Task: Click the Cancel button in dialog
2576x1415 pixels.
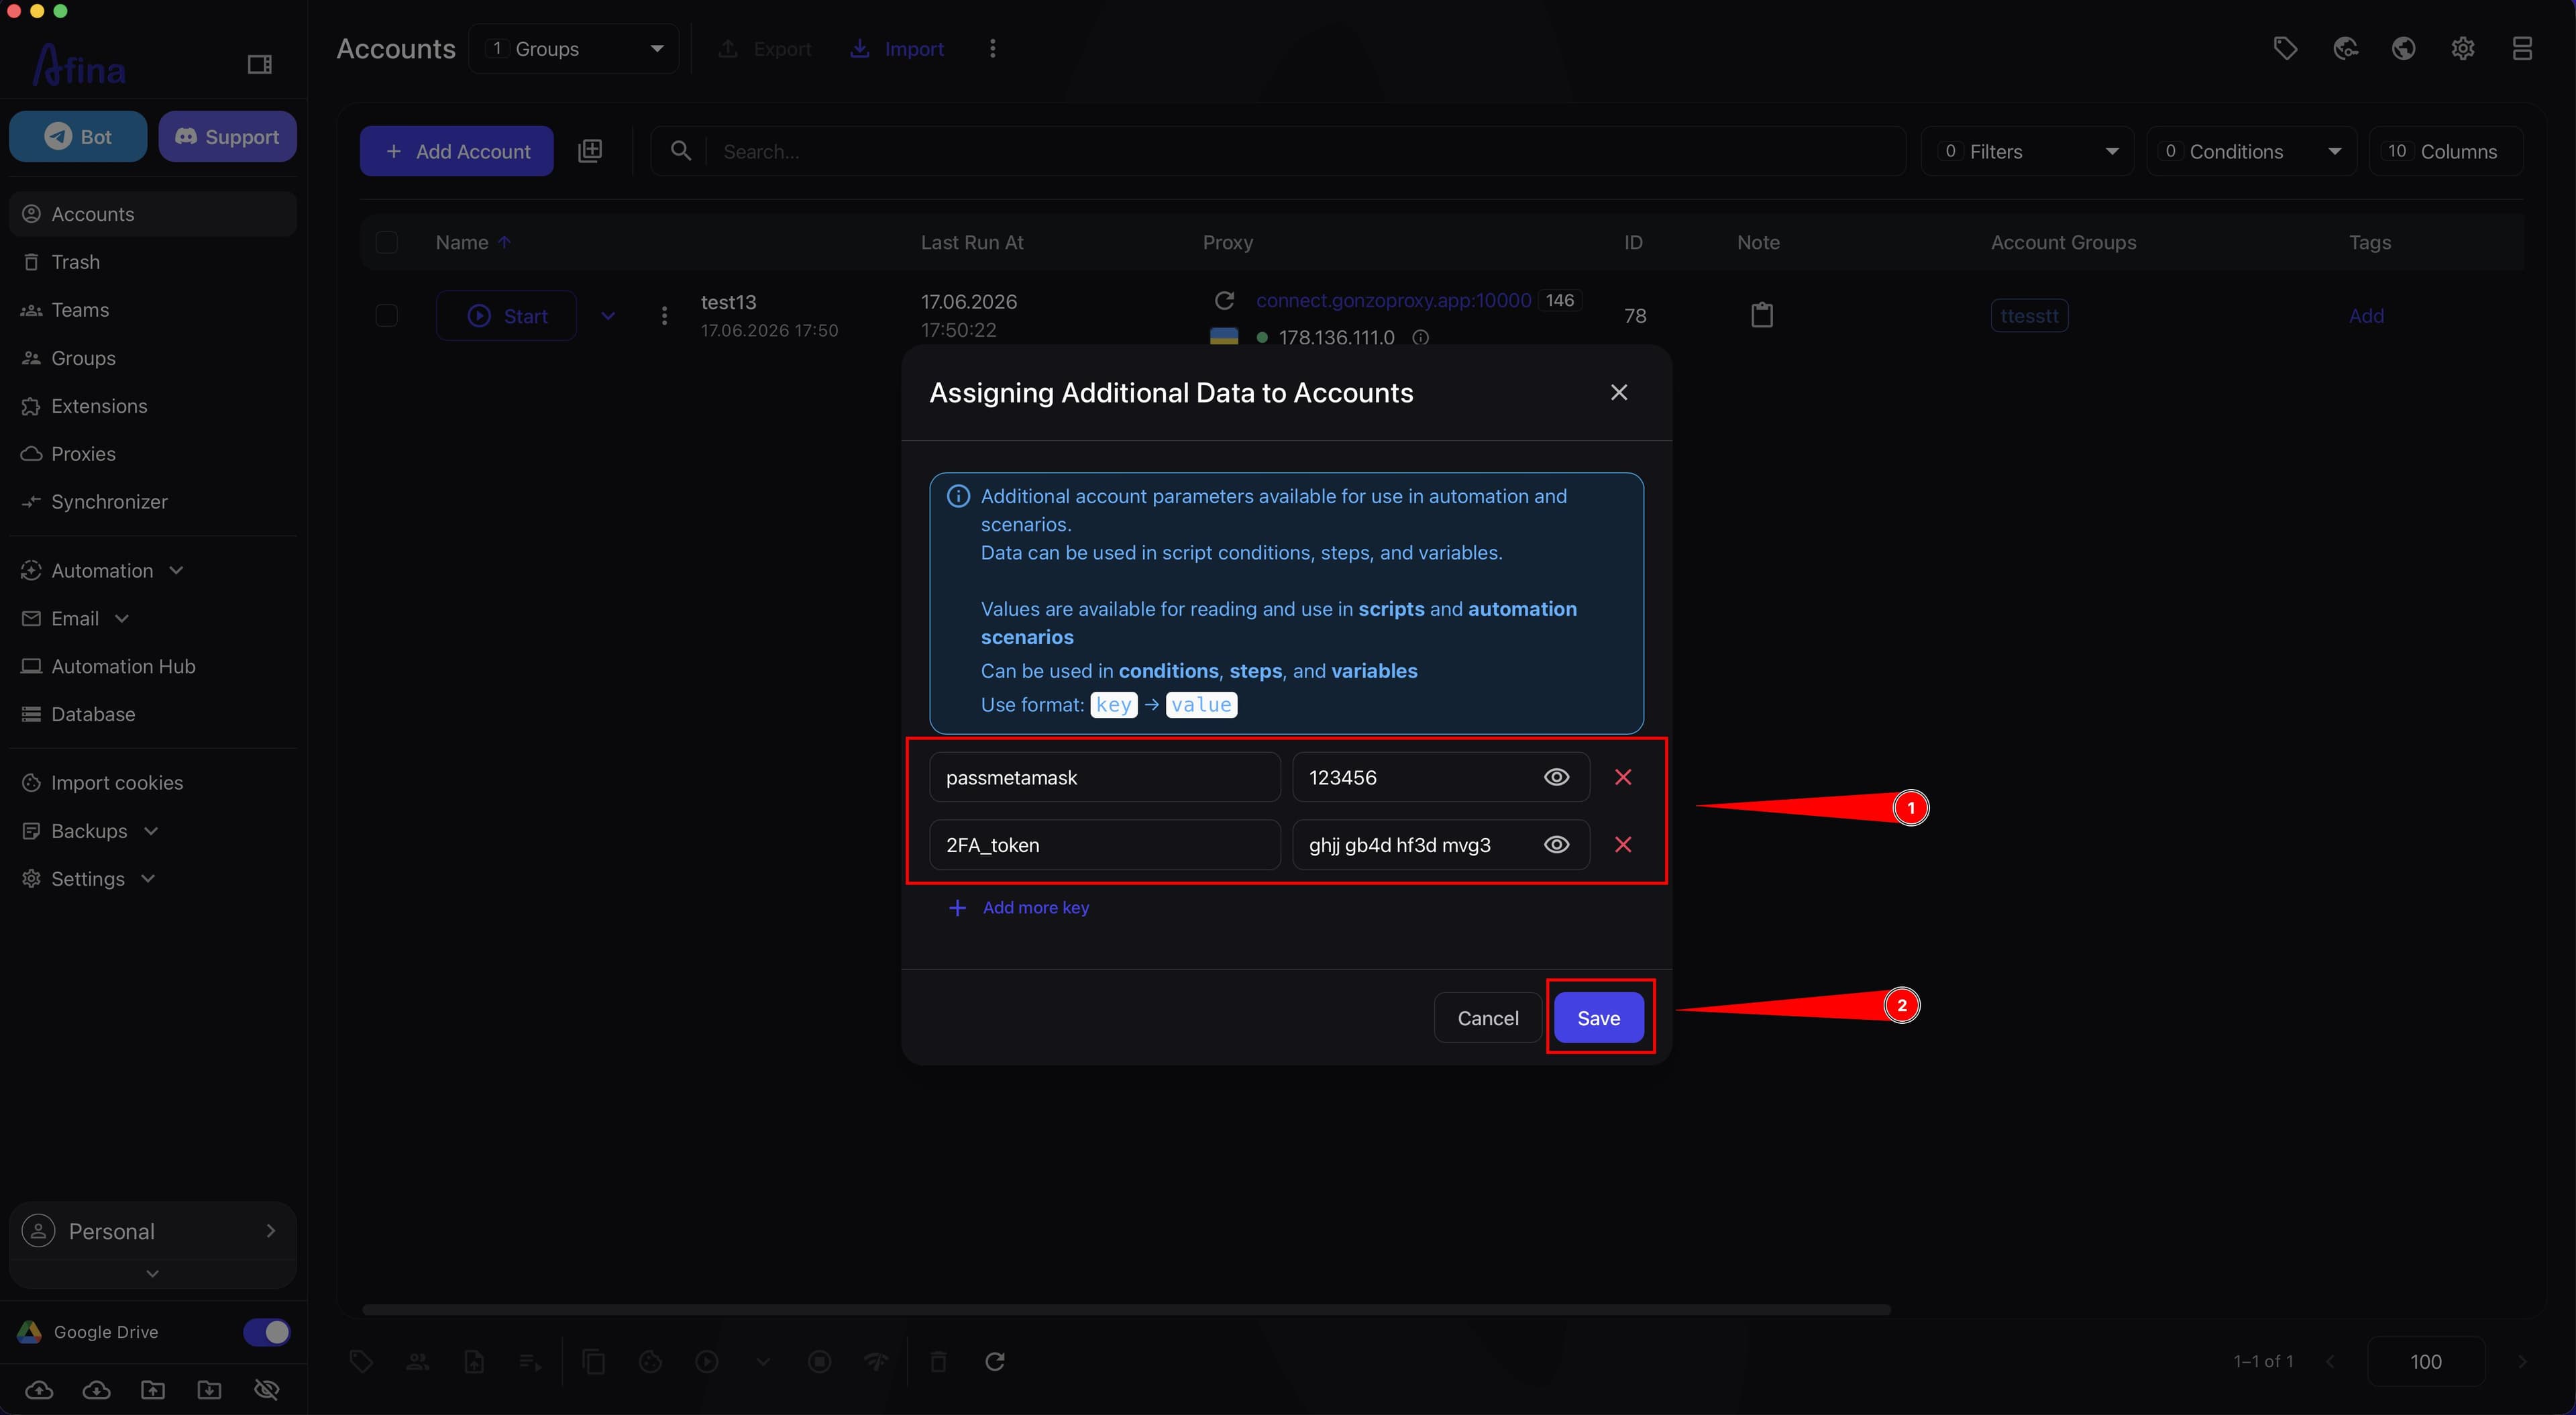Action: coord(1488,1018)
